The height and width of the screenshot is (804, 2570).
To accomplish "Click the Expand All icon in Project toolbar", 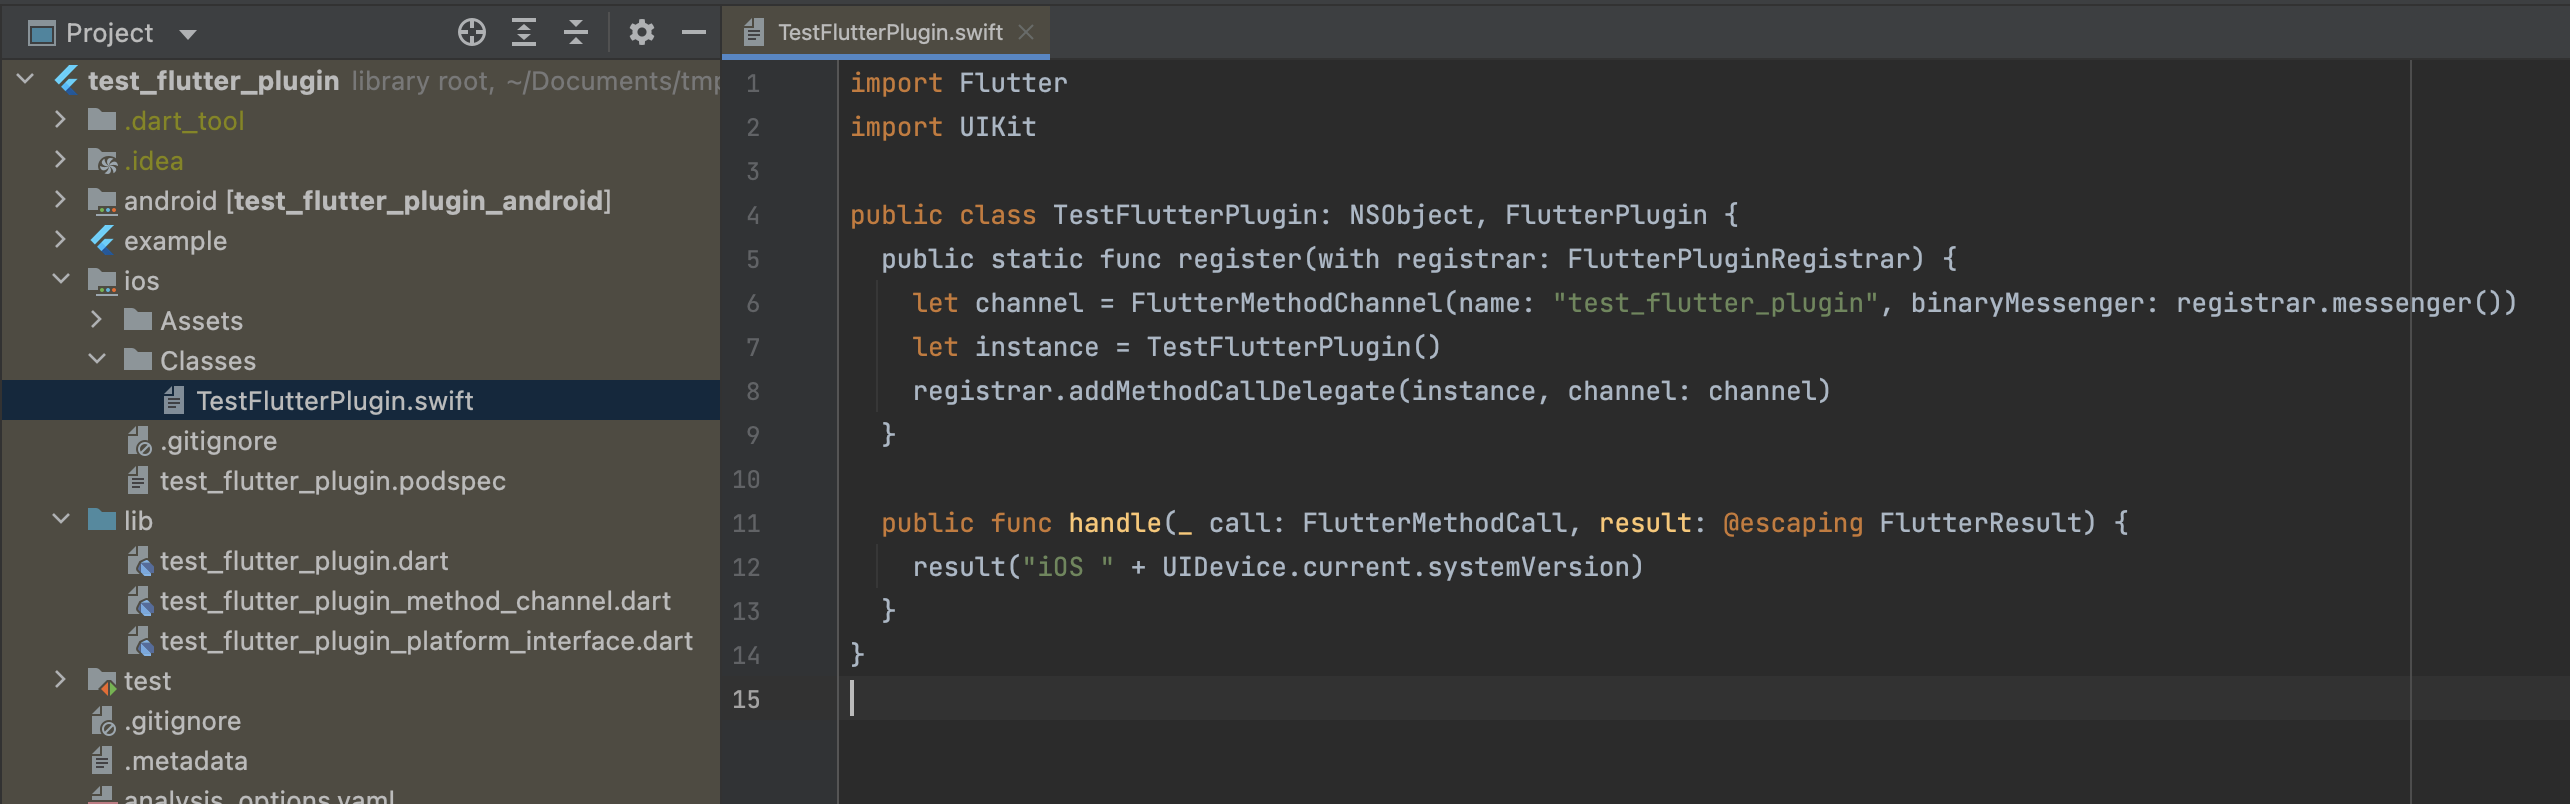I will point(524,33).
